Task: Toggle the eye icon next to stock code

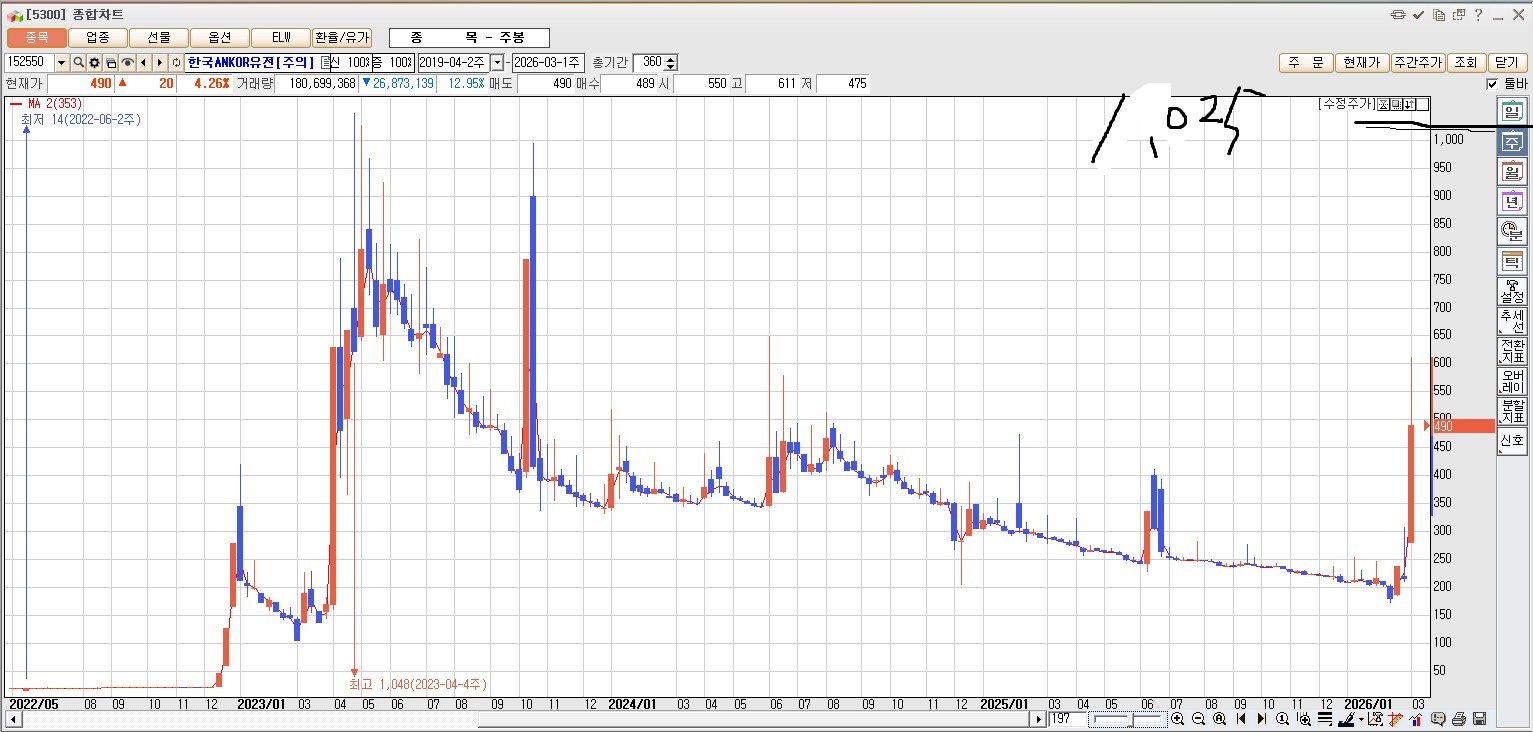Action: [128, 63]
